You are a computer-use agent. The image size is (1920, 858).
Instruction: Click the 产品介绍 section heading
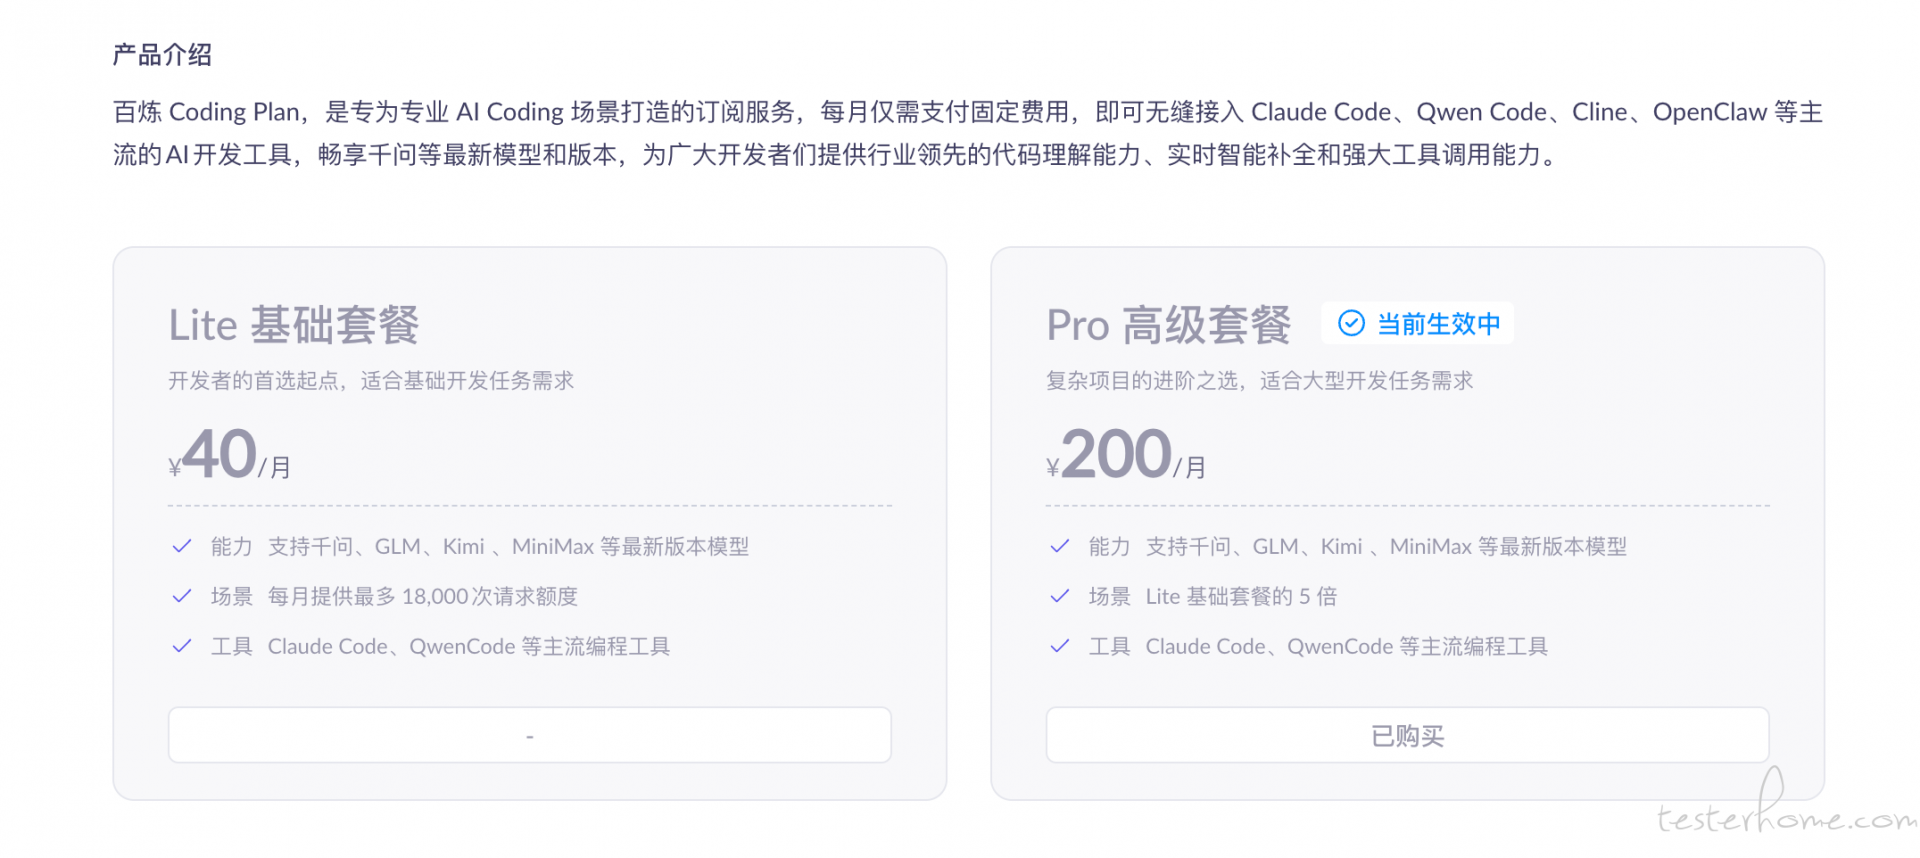162,55
